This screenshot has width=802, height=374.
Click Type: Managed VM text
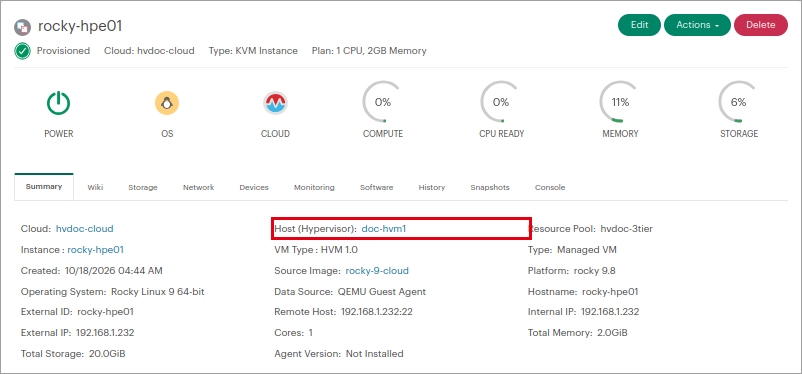(x=572, y=250)
